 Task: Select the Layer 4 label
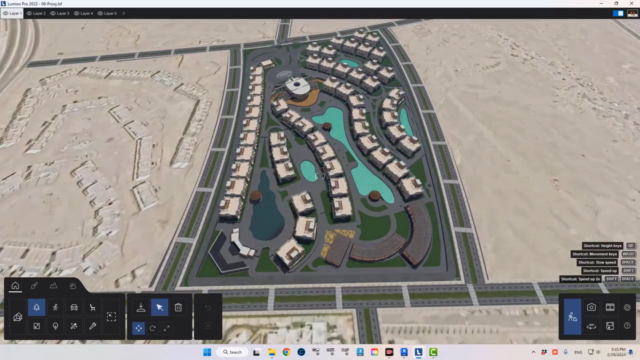coord(87,13)
